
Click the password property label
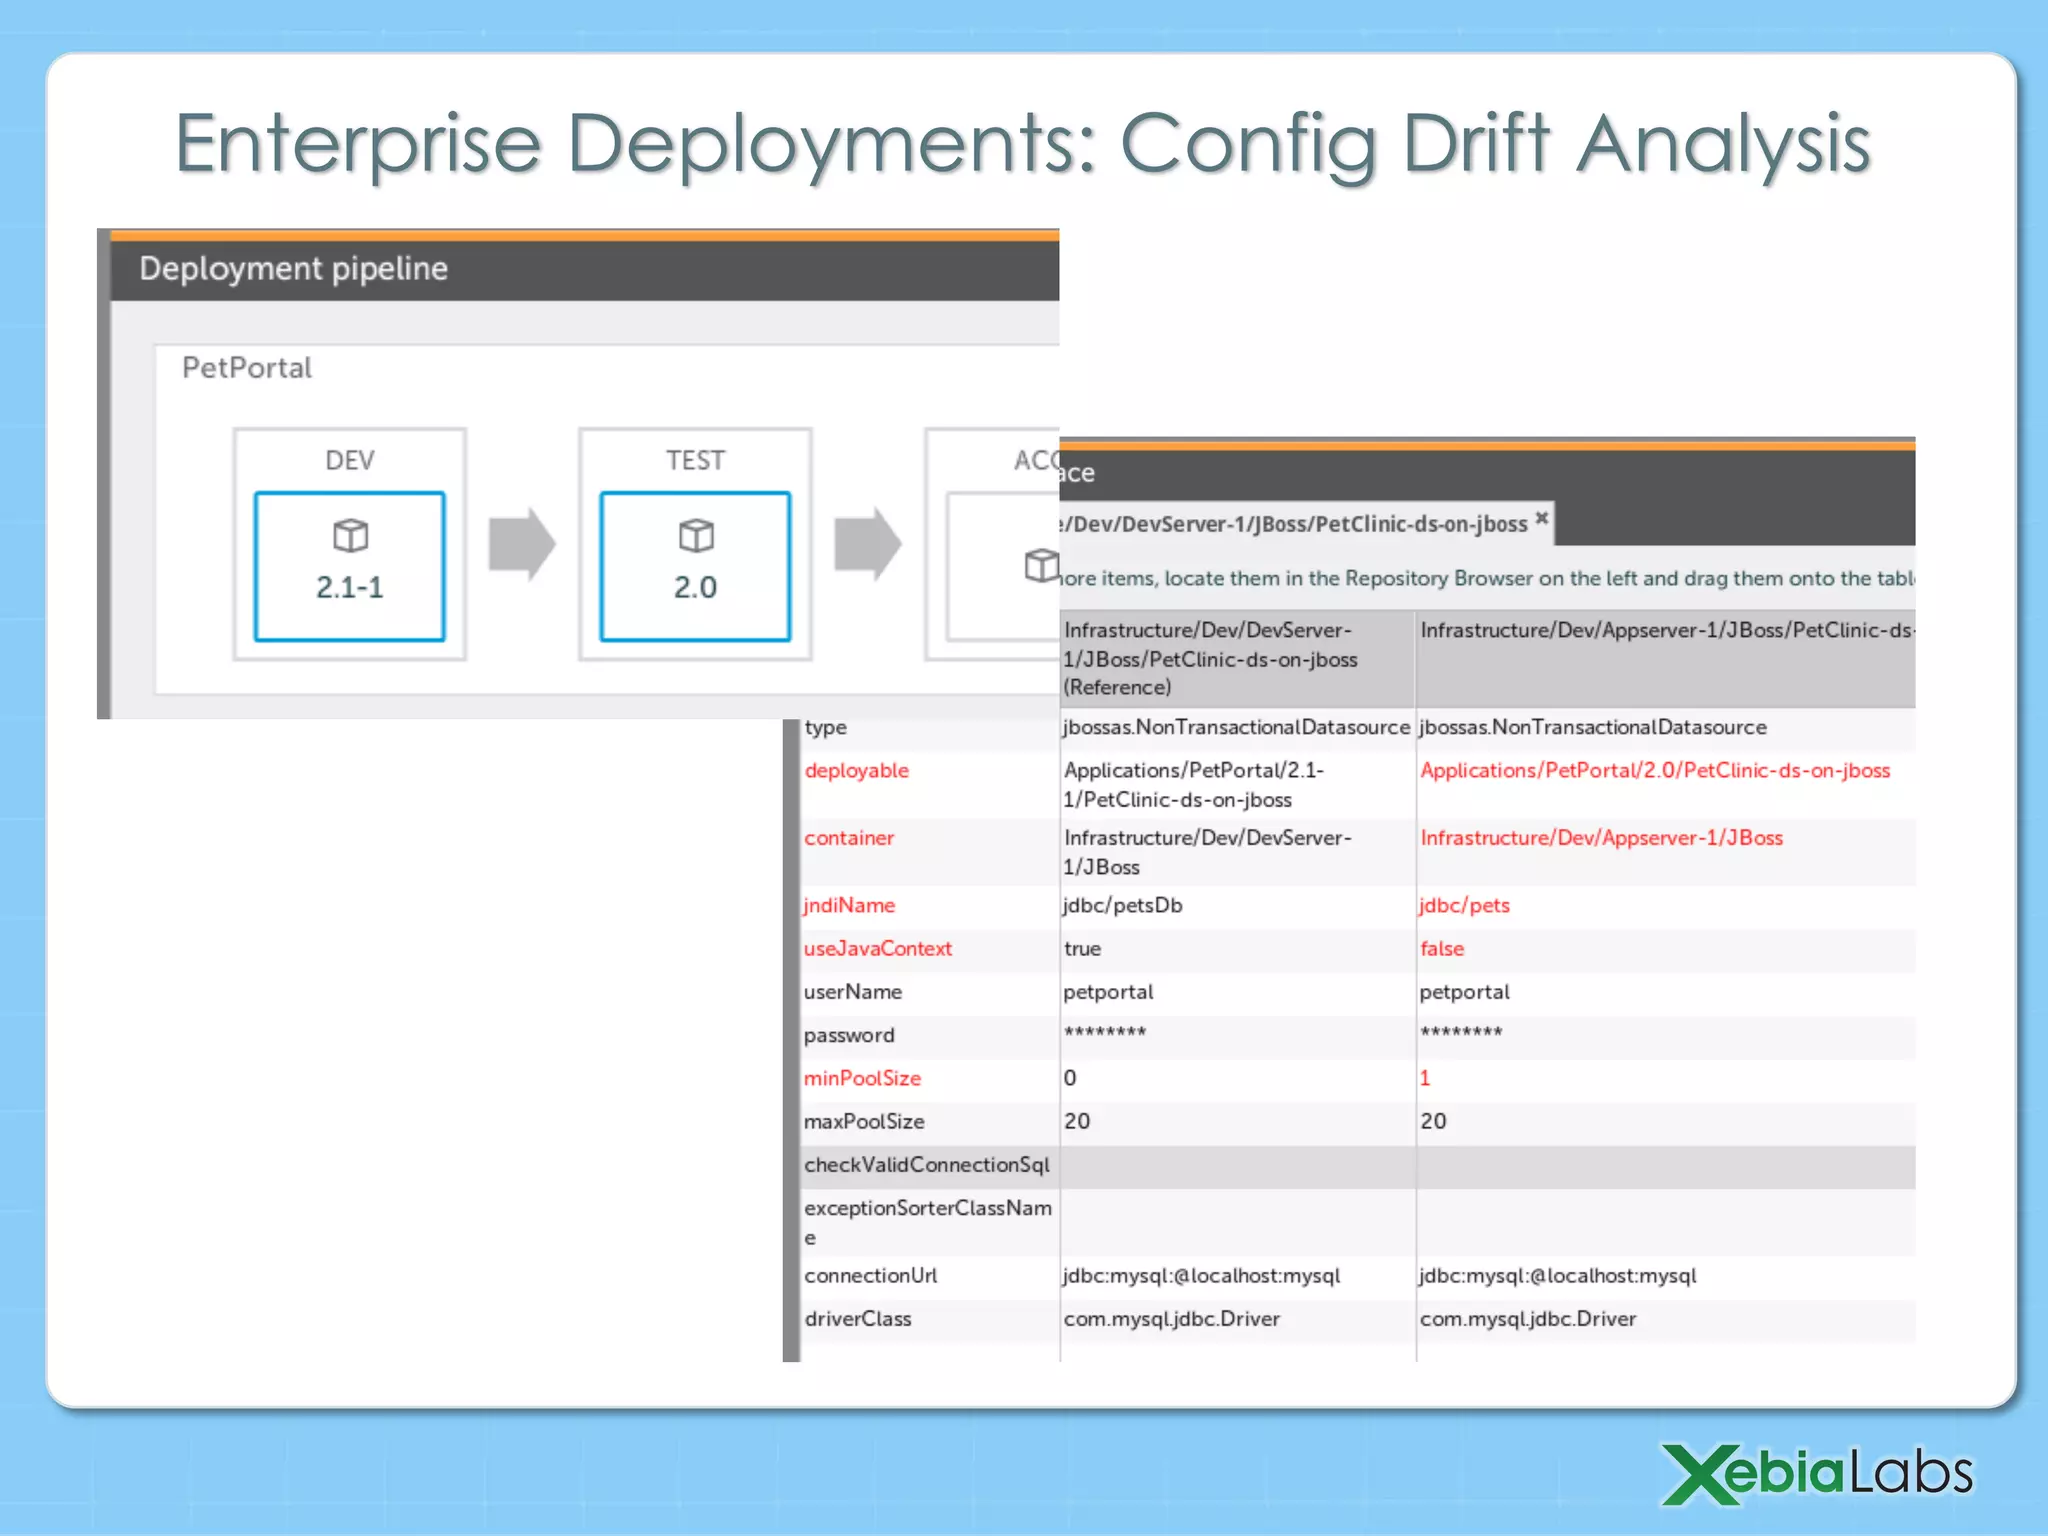click(849, 1035)
